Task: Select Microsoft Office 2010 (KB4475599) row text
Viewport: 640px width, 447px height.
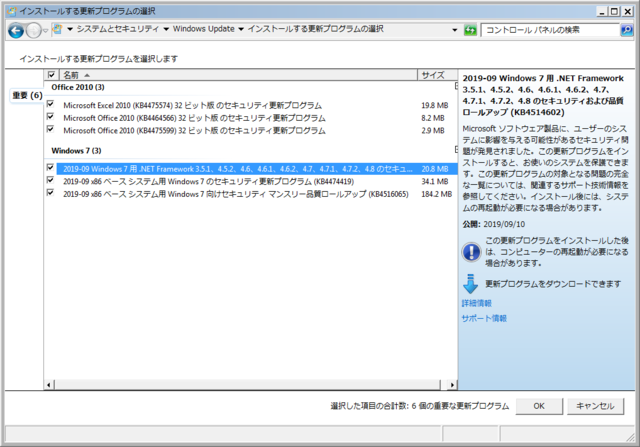Action: click(194, 131)
